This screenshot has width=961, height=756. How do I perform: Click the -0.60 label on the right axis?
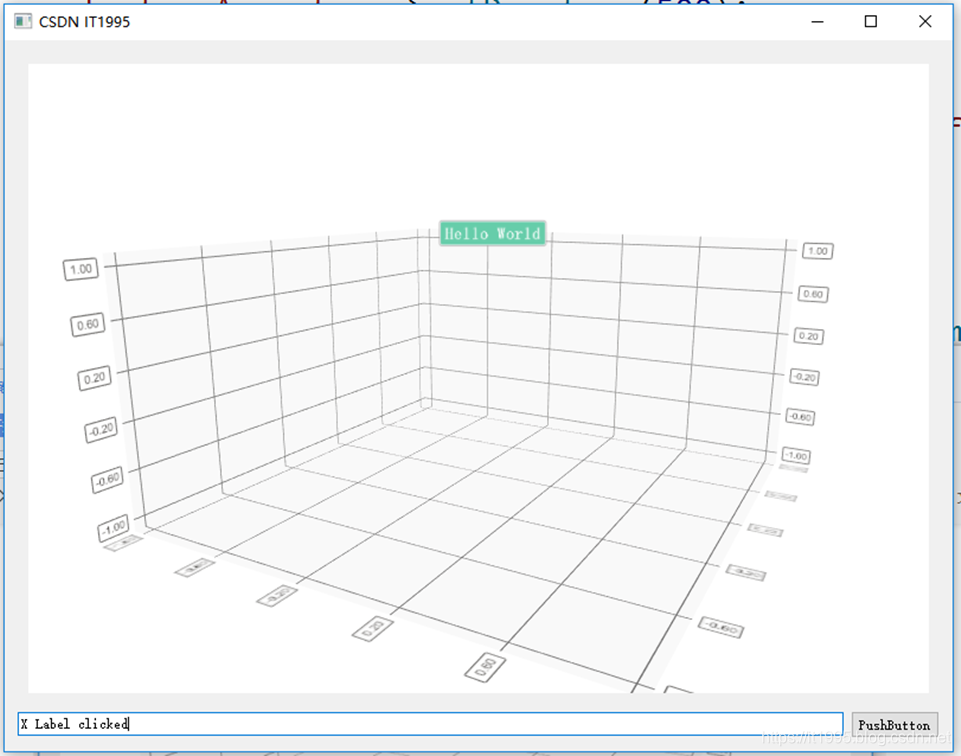(x=799, y=417)
